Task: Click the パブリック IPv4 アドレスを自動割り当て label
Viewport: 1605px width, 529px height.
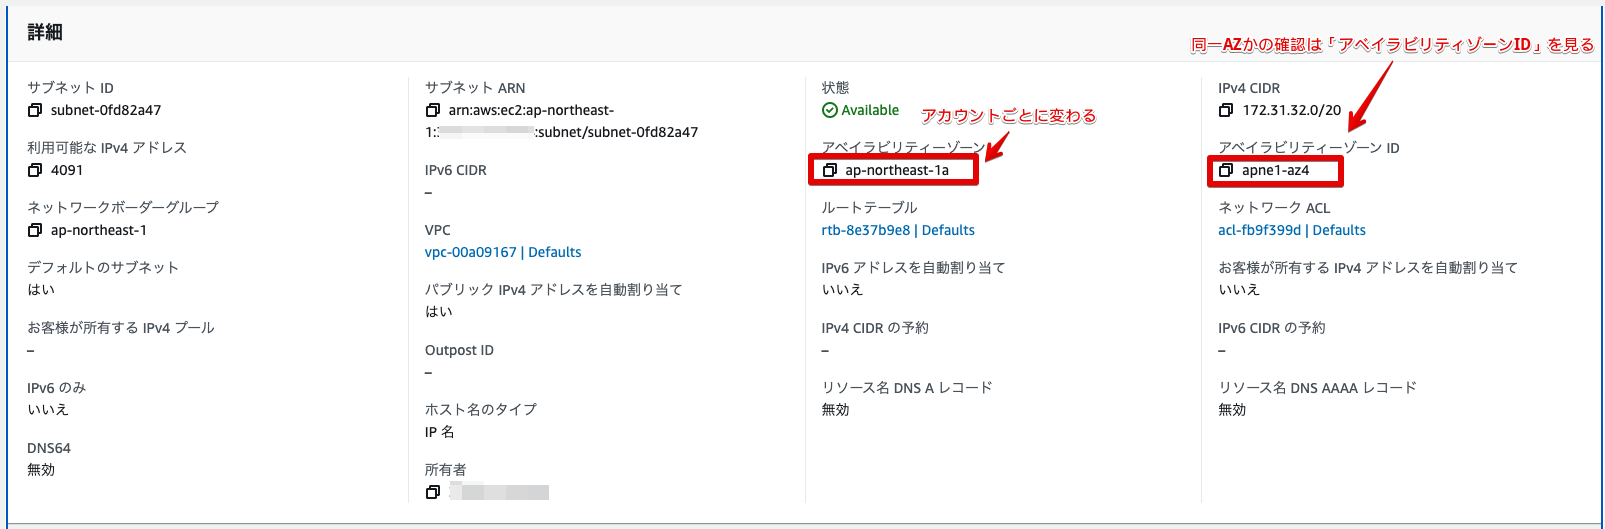Action: coord(553,290)
